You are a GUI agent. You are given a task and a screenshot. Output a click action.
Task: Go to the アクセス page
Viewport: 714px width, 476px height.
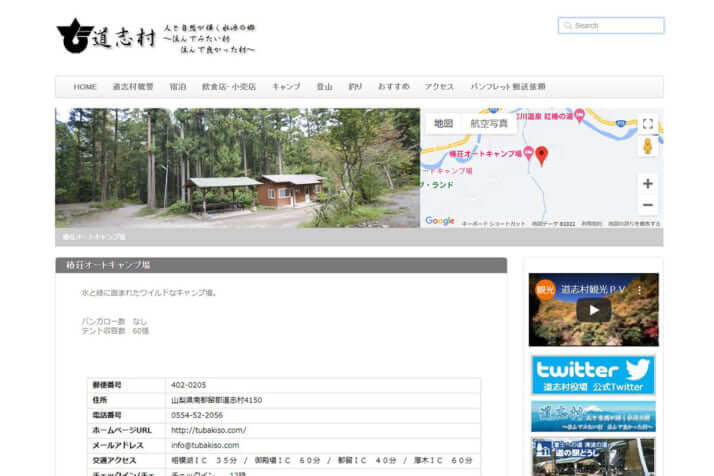click(x=439, y=87)
